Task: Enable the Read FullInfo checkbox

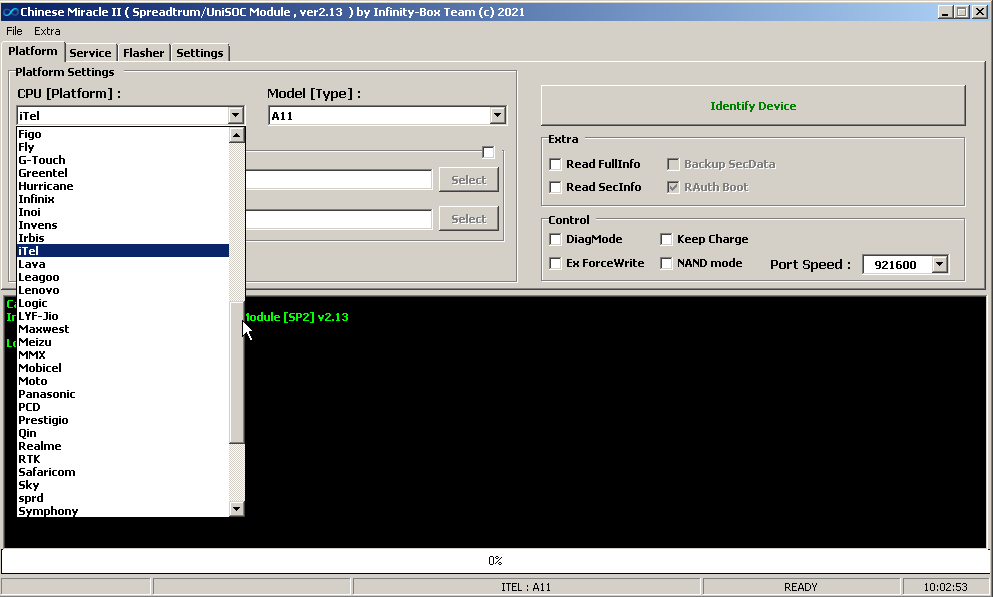Action: [x=555, y=165]
